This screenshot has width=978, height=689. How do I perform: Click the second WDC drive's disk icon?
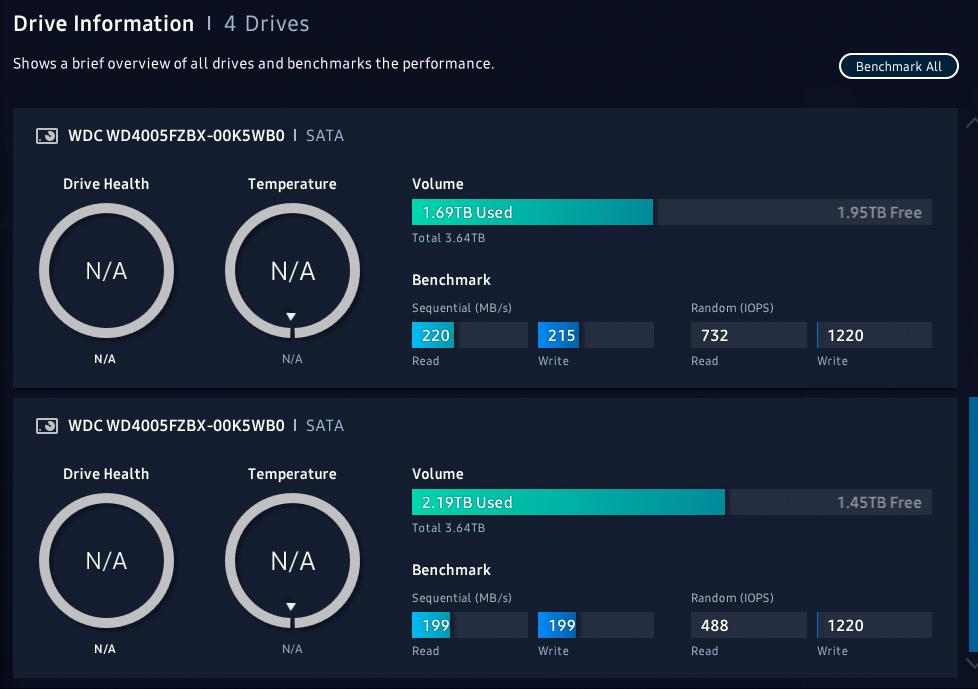tap(47, 425)
